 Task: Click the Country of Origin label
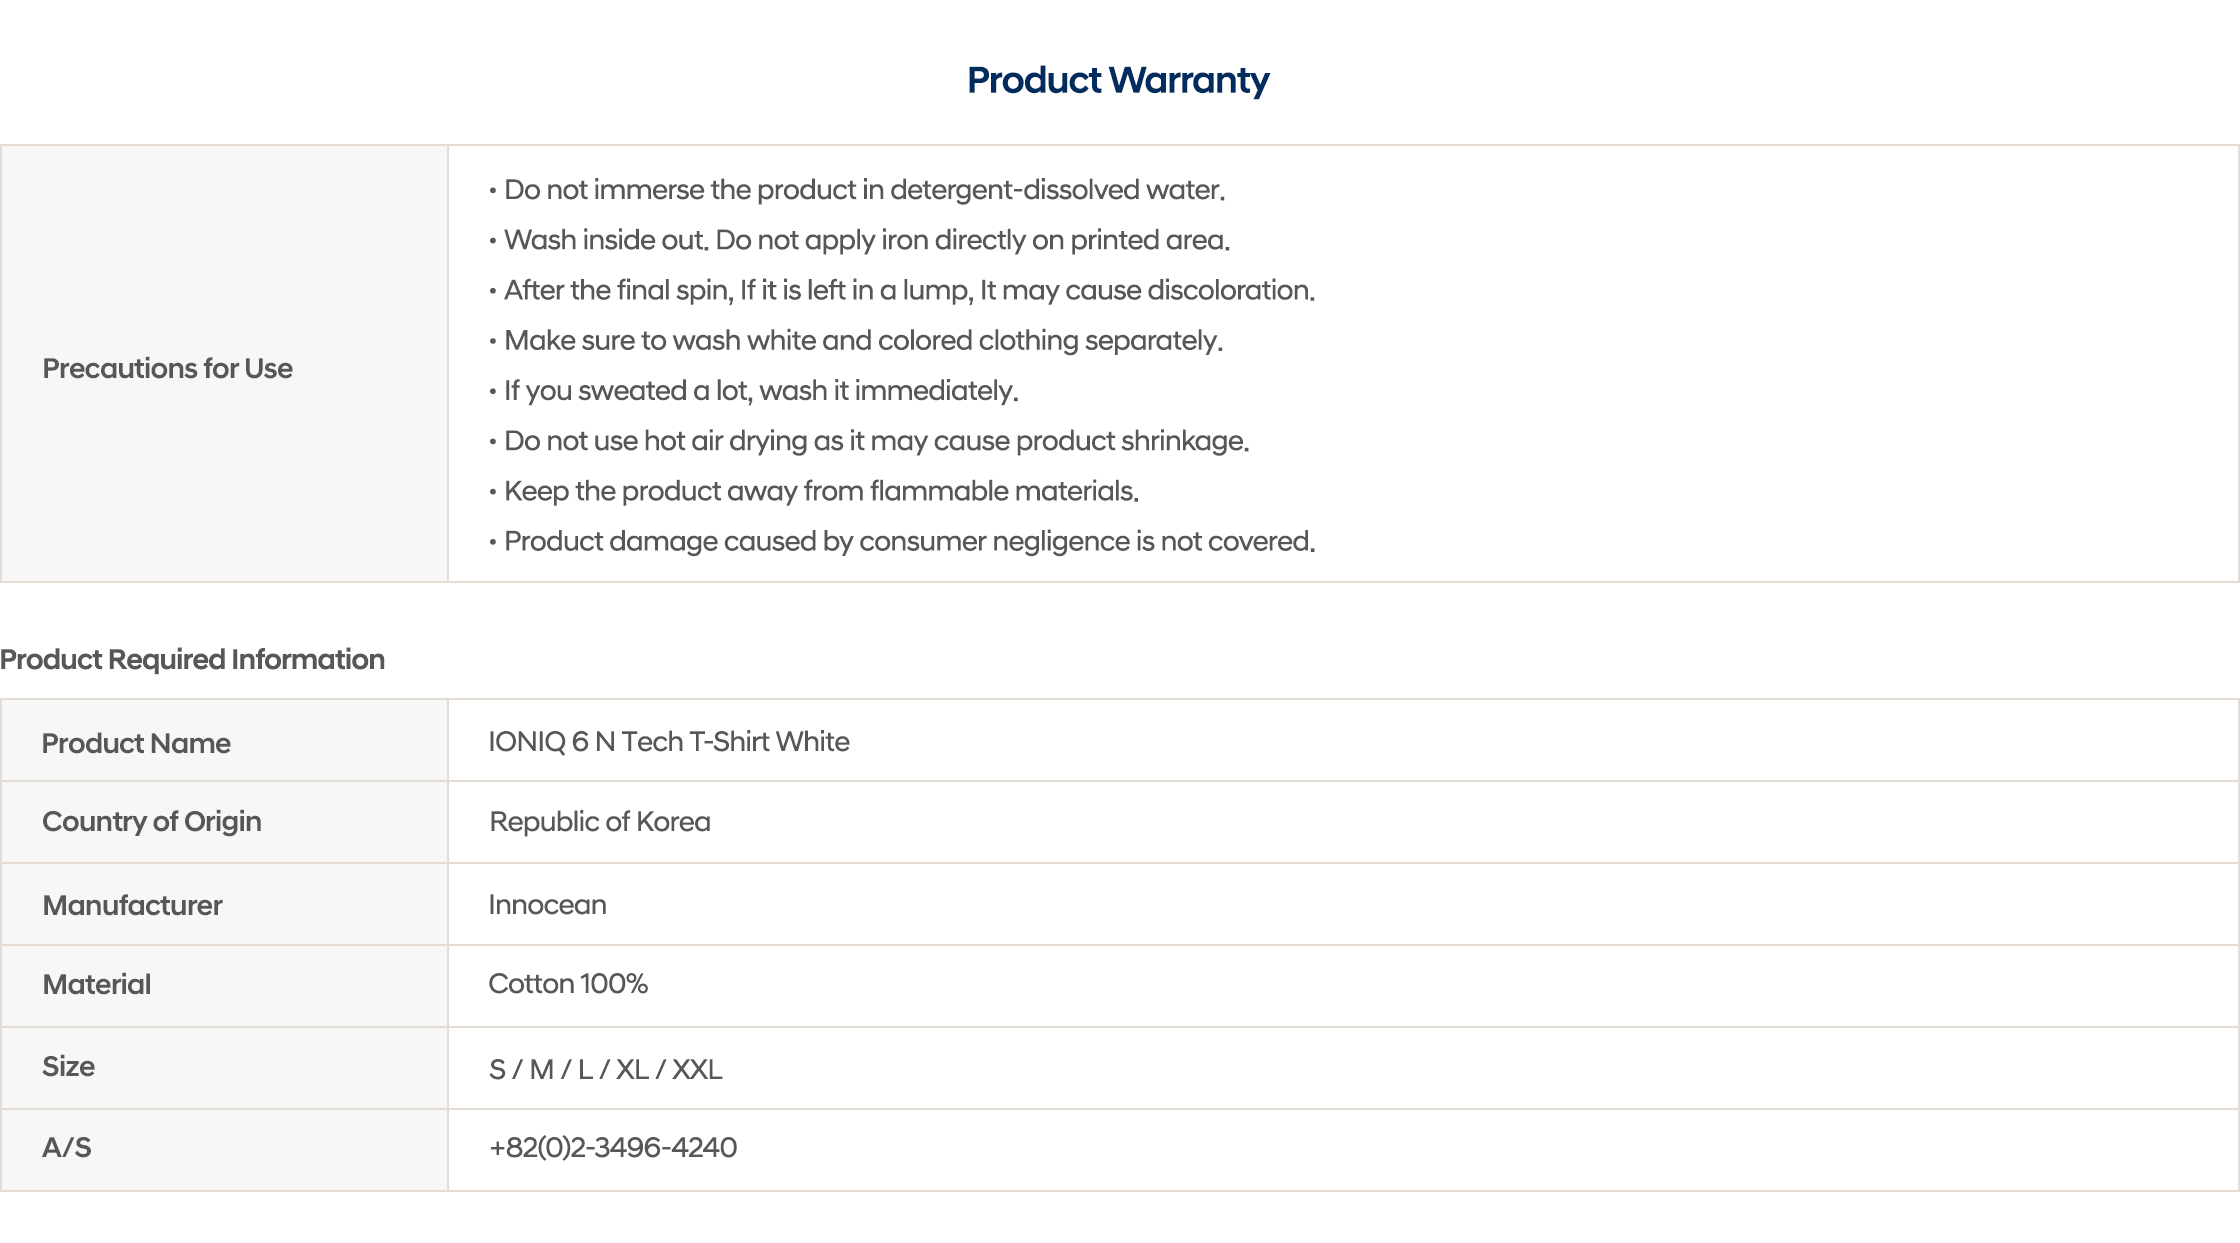pyautogui.click(x=151, y=821)
